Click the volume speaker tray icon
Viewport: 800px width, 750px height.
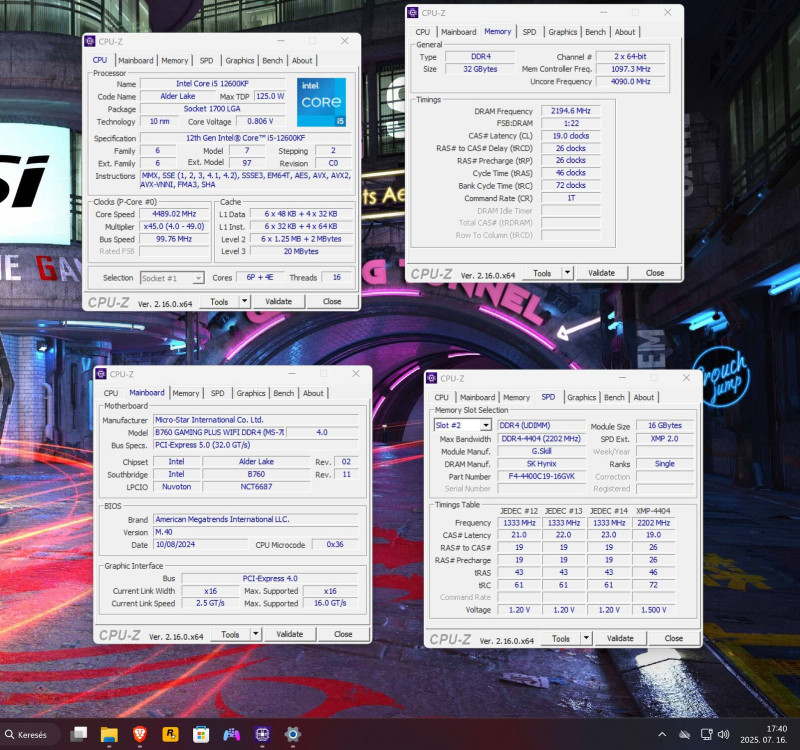[723, 734]
